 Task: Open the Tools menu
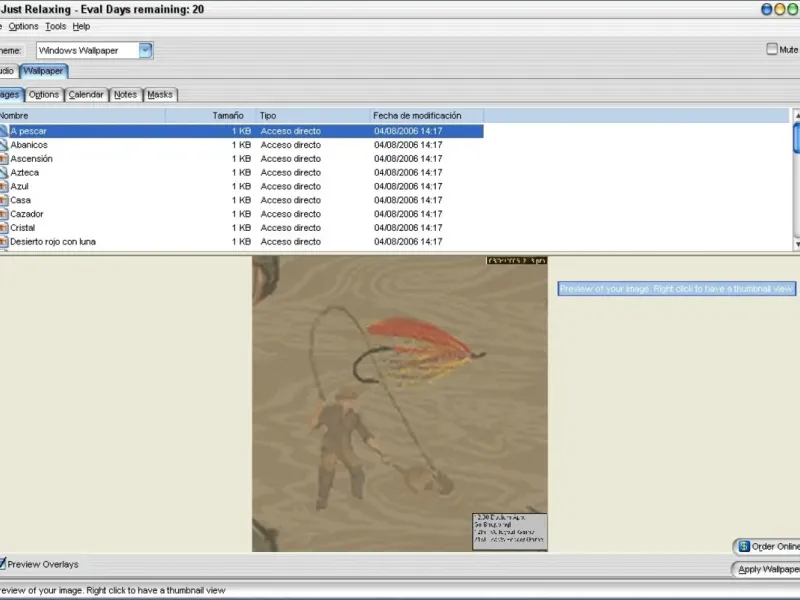(x=56, y=26)
